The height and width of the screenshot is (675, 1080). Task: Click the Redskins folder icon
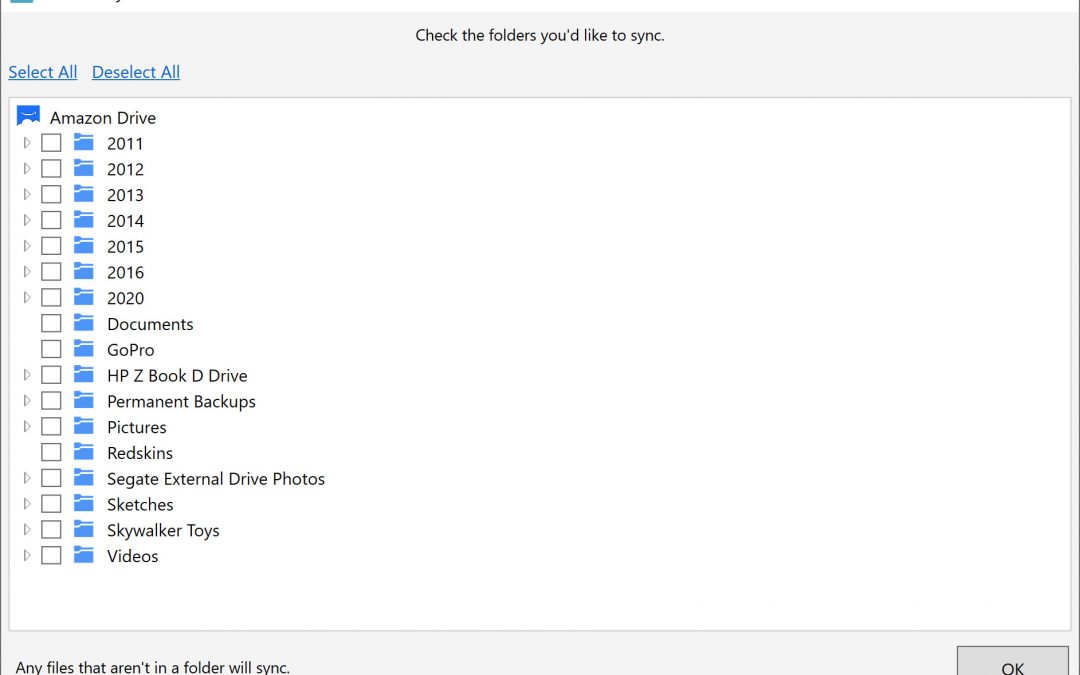(x=84, y=452)
